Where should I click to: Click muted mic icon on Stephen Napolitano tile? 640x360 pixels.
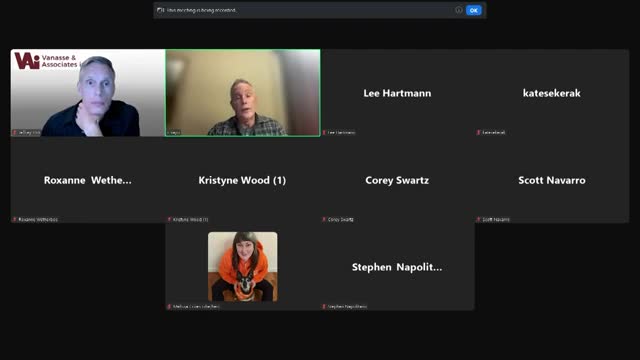(x=324, y=307)
